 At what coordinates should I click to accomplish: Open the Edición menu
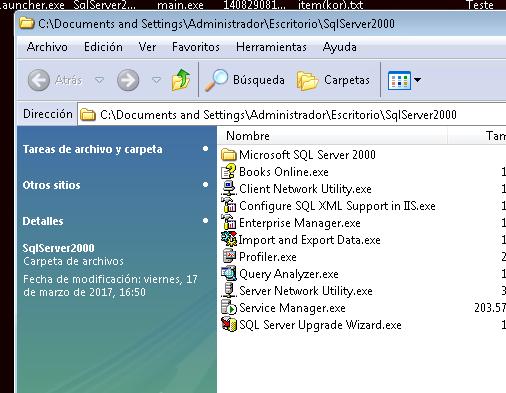click(103, 47)
